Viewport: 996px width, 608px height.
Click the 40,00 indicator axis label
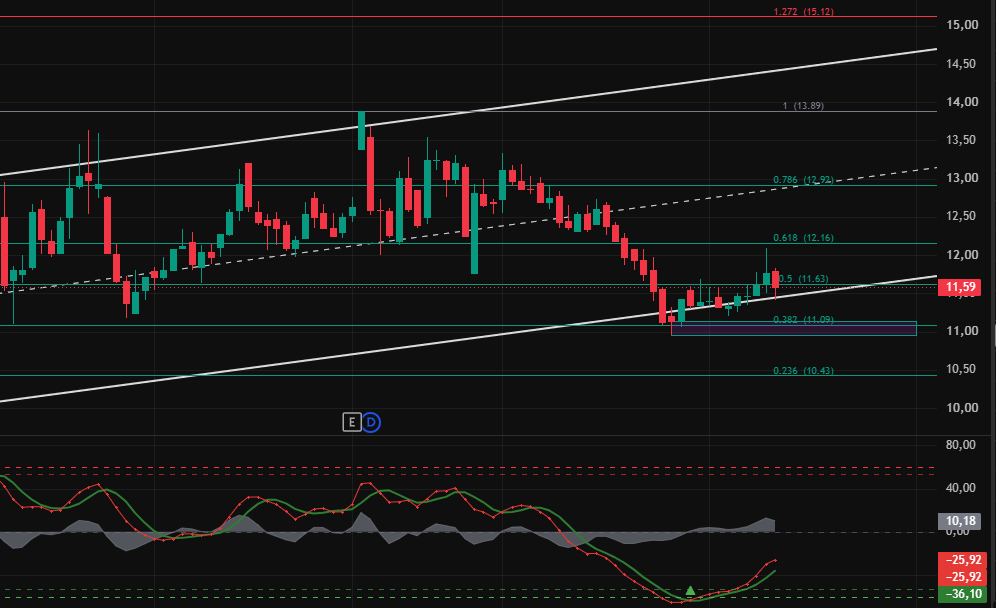click(x=960, y=488)
